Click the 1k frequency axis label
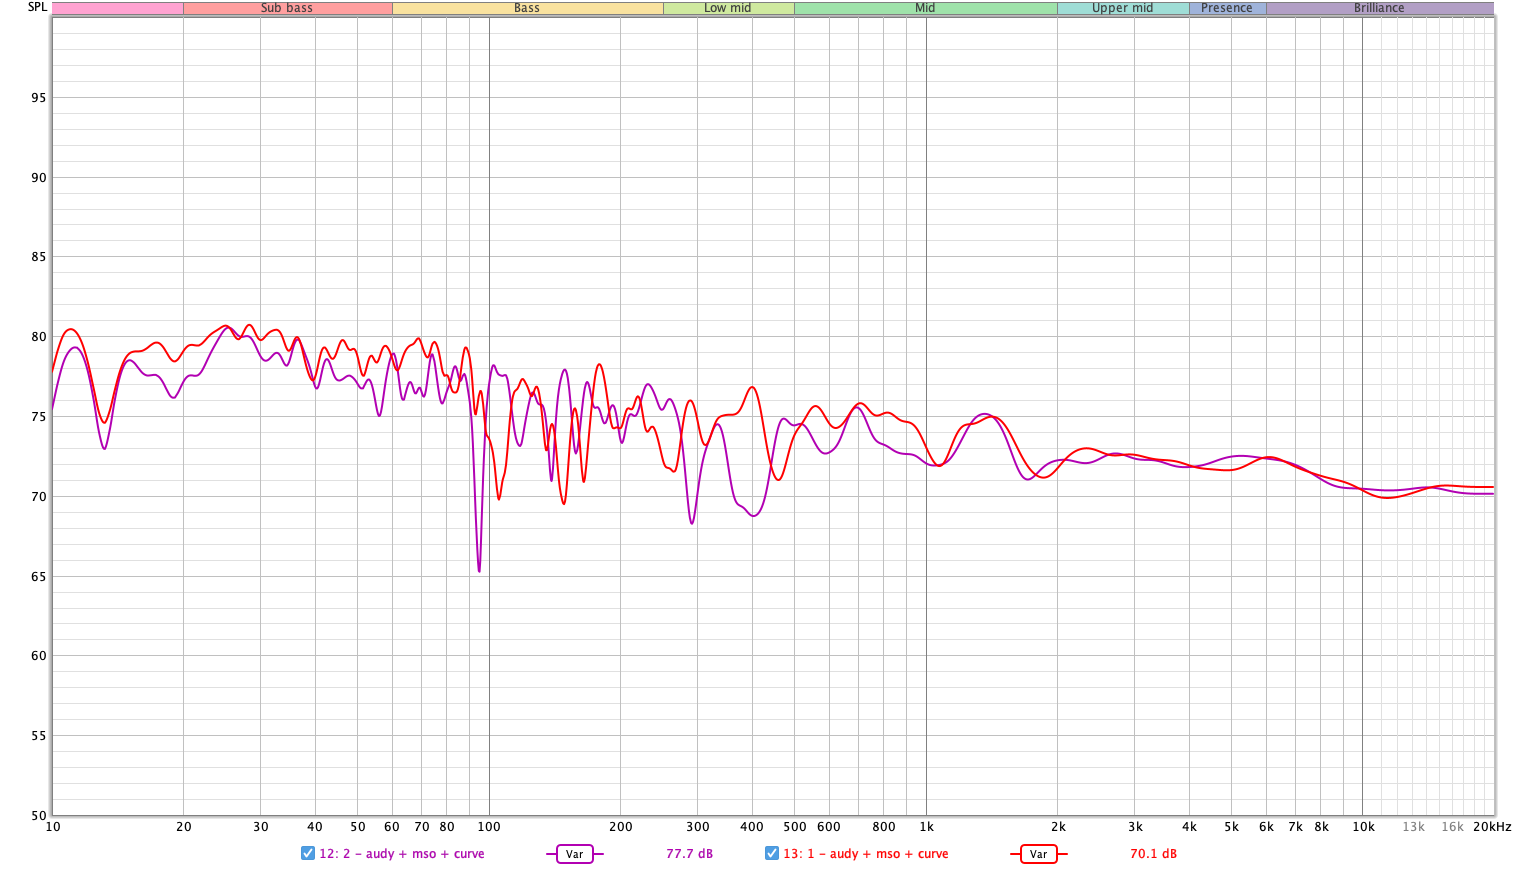This screenshot has width=1520, height=870. (927, 827)
